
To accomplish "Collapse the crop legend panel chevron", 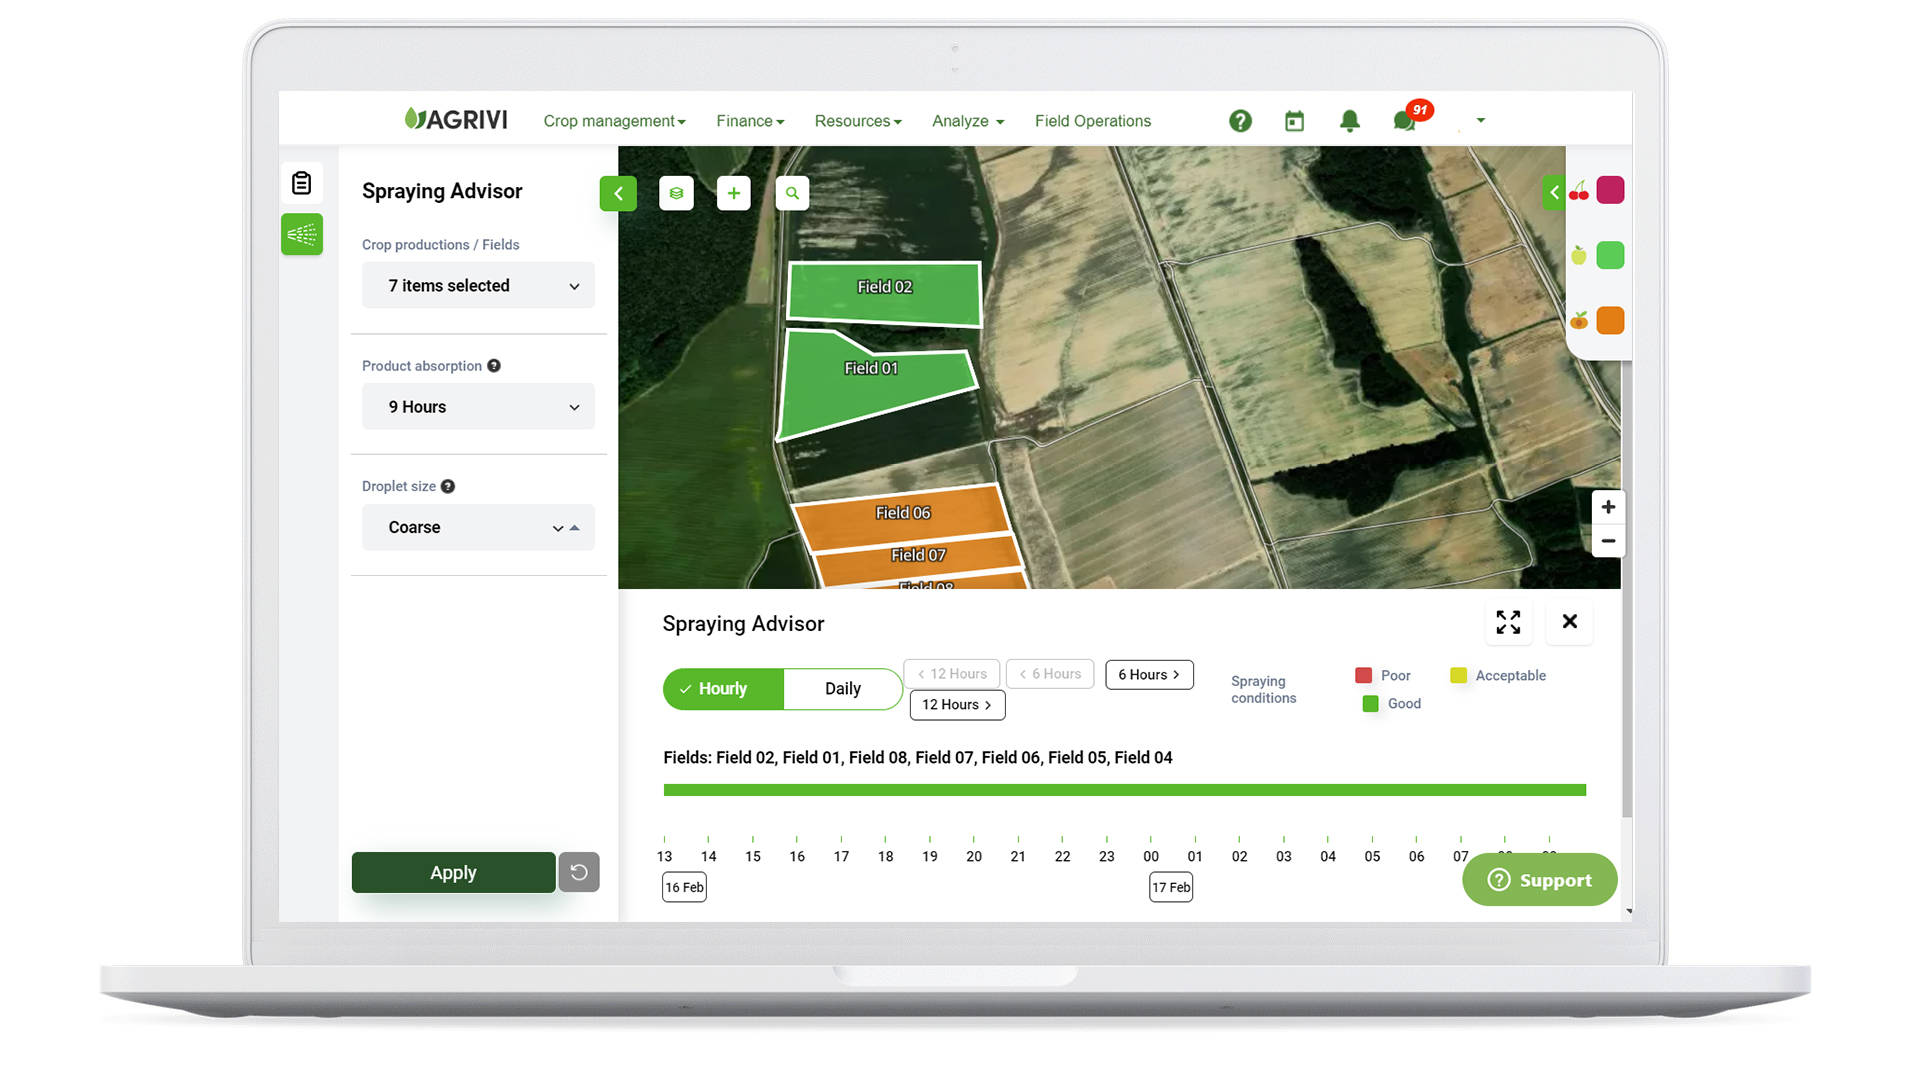I will 1554,192.
